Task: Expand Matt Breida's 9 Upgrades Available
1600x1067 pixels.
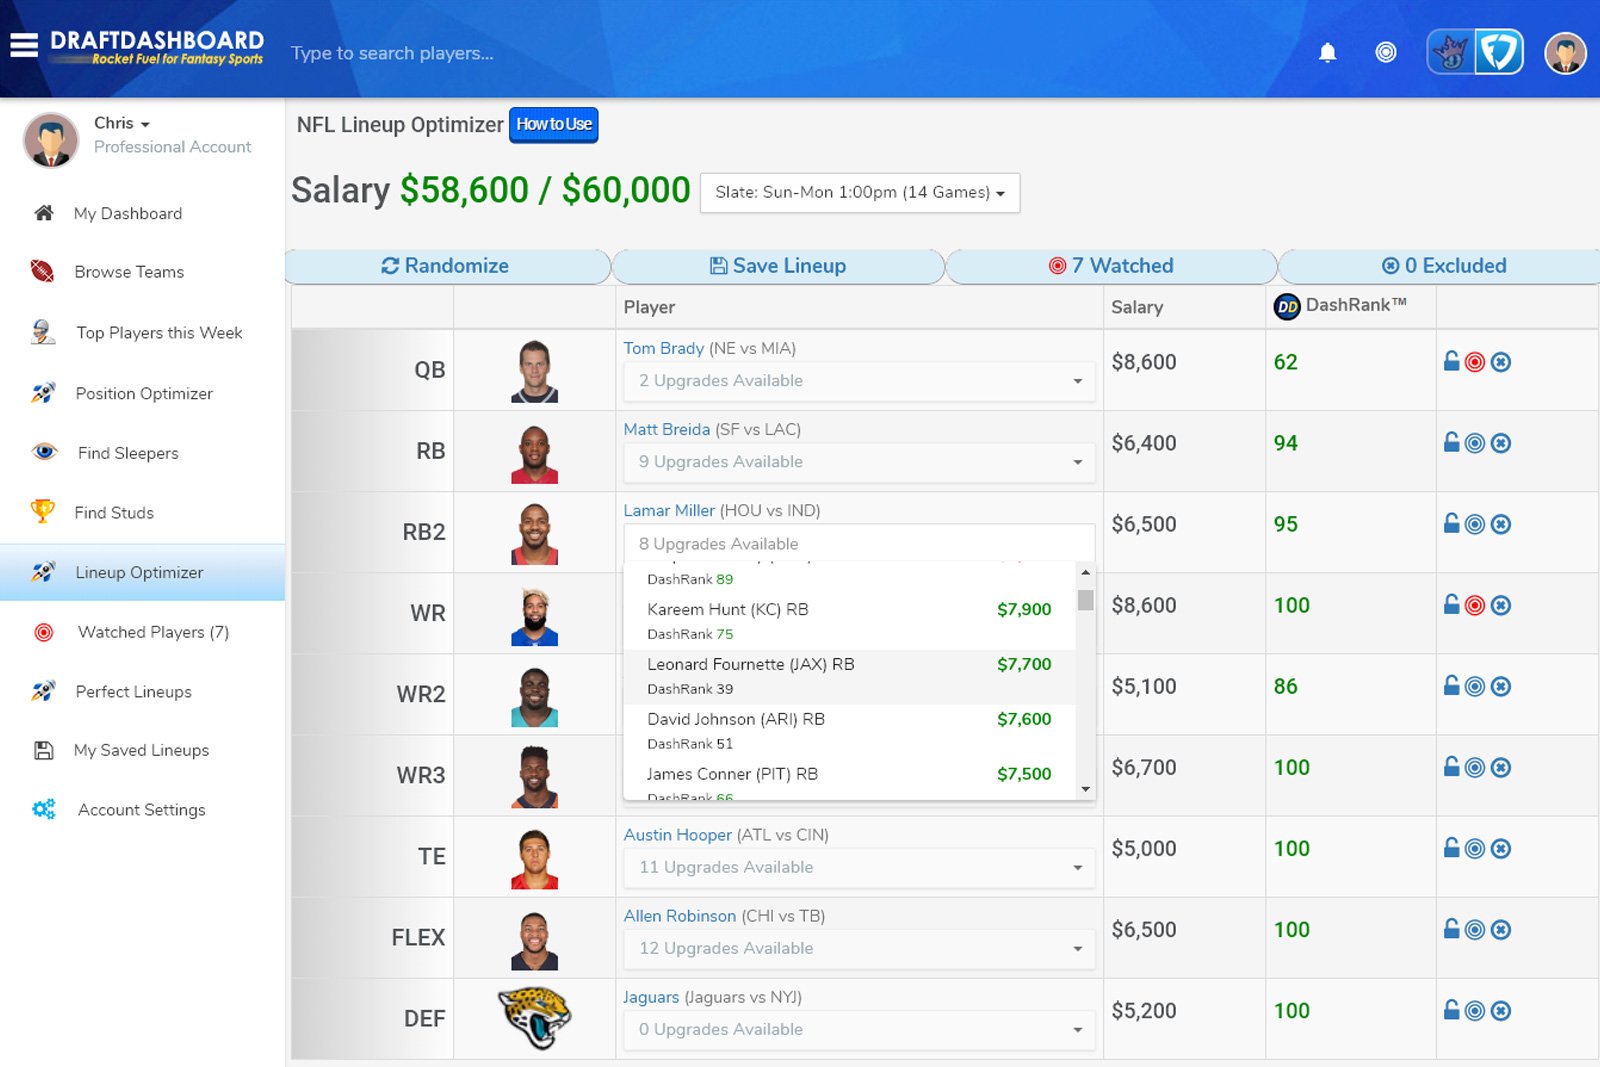Action: click(859, 462)
